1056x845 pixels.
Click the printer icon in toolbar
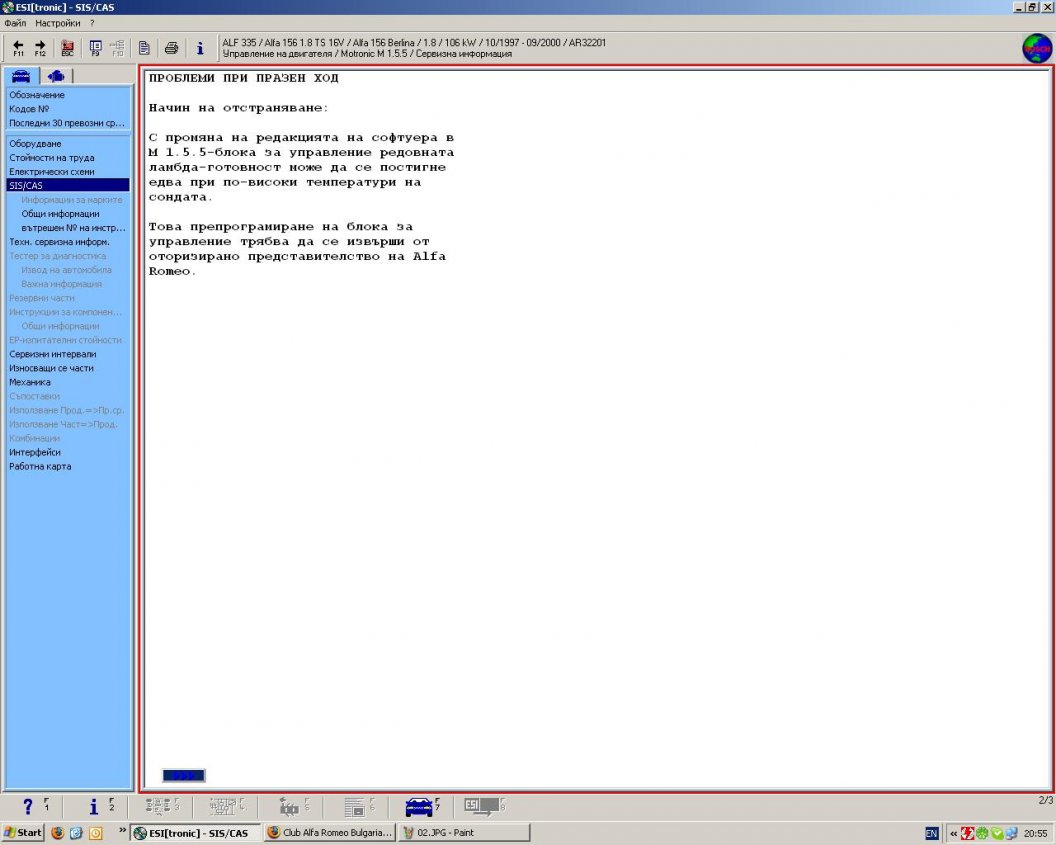point(171,47)
